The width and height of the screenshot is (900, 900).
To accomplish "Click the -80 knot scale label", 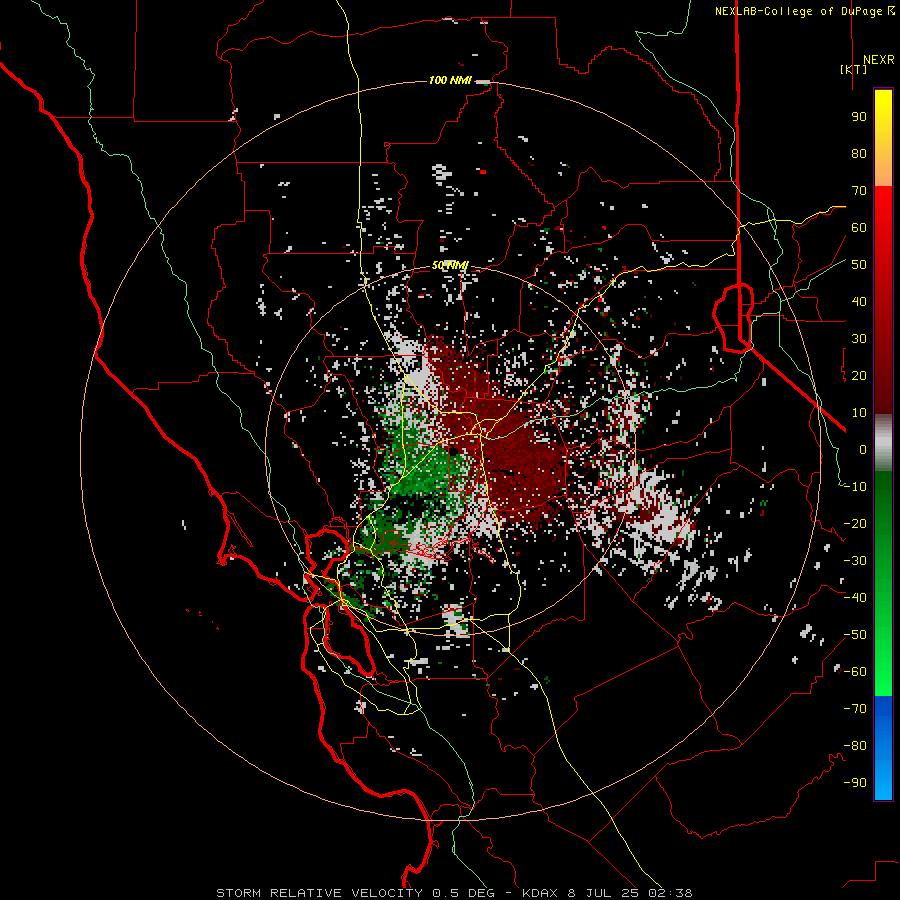I will tap(855, 746).
